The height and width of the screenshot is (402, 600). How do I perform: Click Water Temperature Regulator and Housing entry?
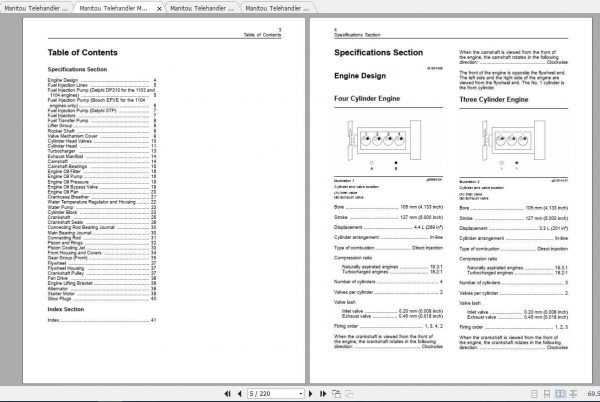(x=102, y=202)
